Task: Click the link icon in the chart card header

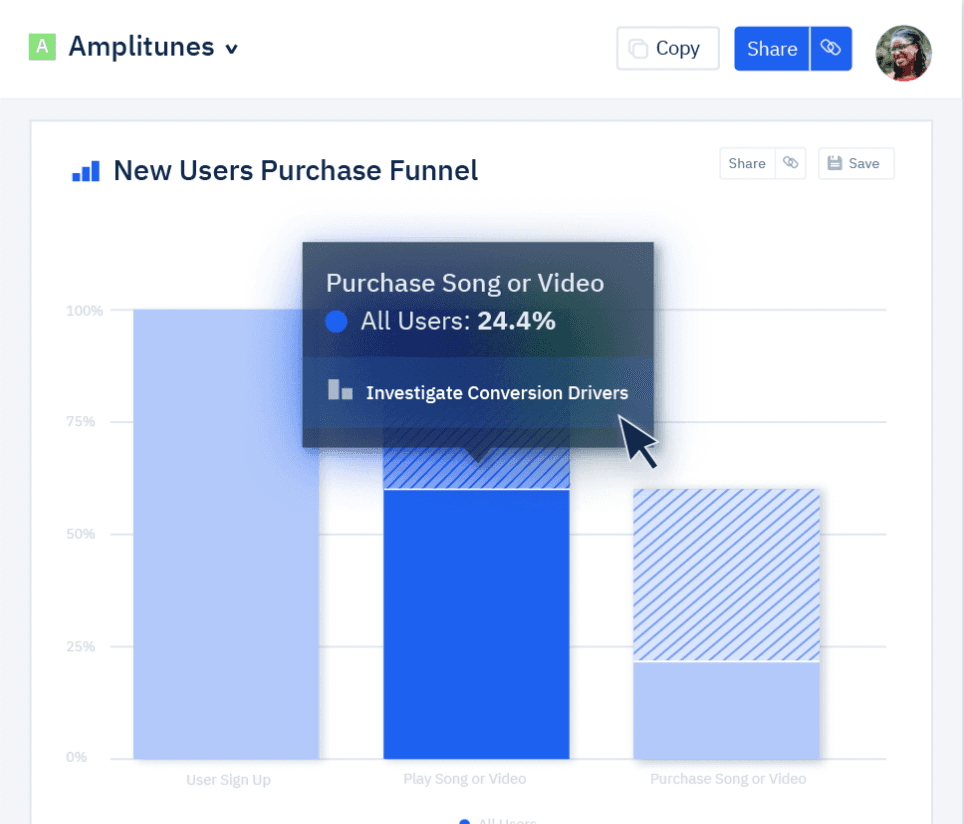Action: [x=789, y=163]
